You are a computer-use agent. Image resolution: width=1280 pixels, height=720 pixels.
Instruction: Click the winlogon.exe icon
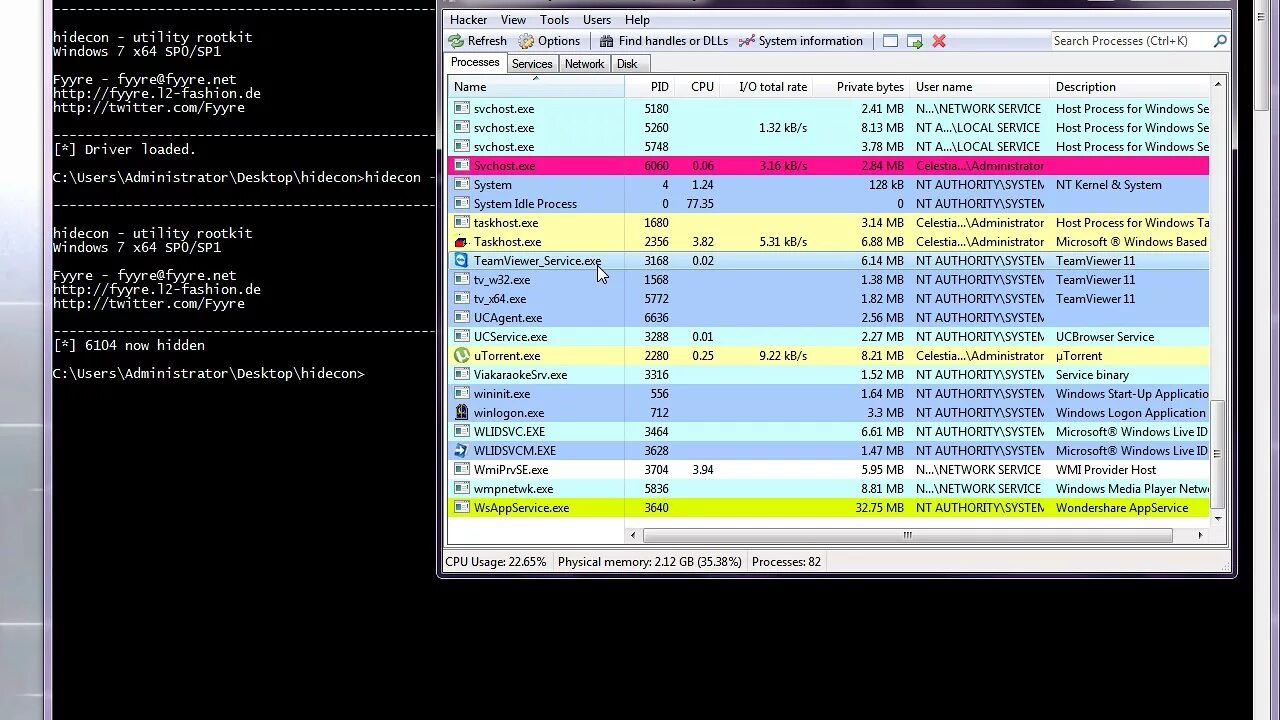(x=461, y=413)
